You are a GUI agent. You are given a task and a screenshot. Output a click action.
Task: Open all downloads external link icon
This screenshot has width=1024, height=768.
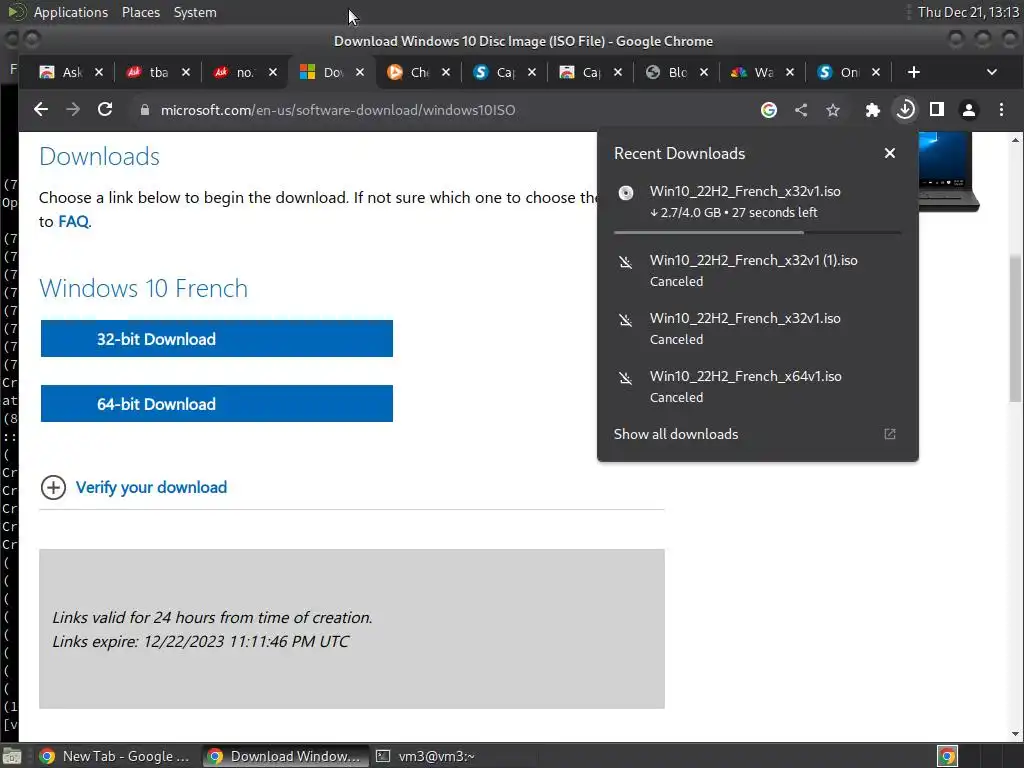click(x=889, y=434)
